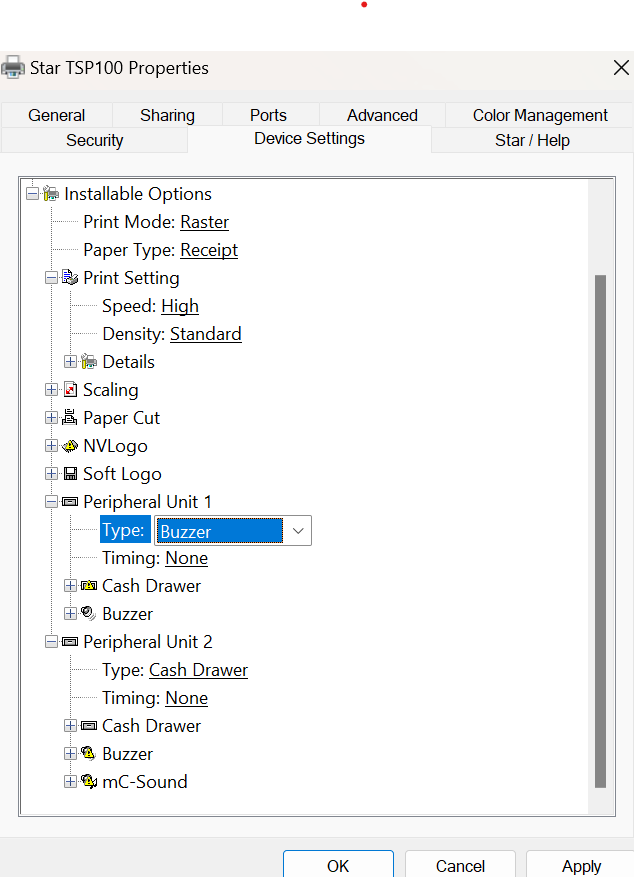Expand the Scaling node
This screenshot has height=877, width=634.
click(51, 390)
